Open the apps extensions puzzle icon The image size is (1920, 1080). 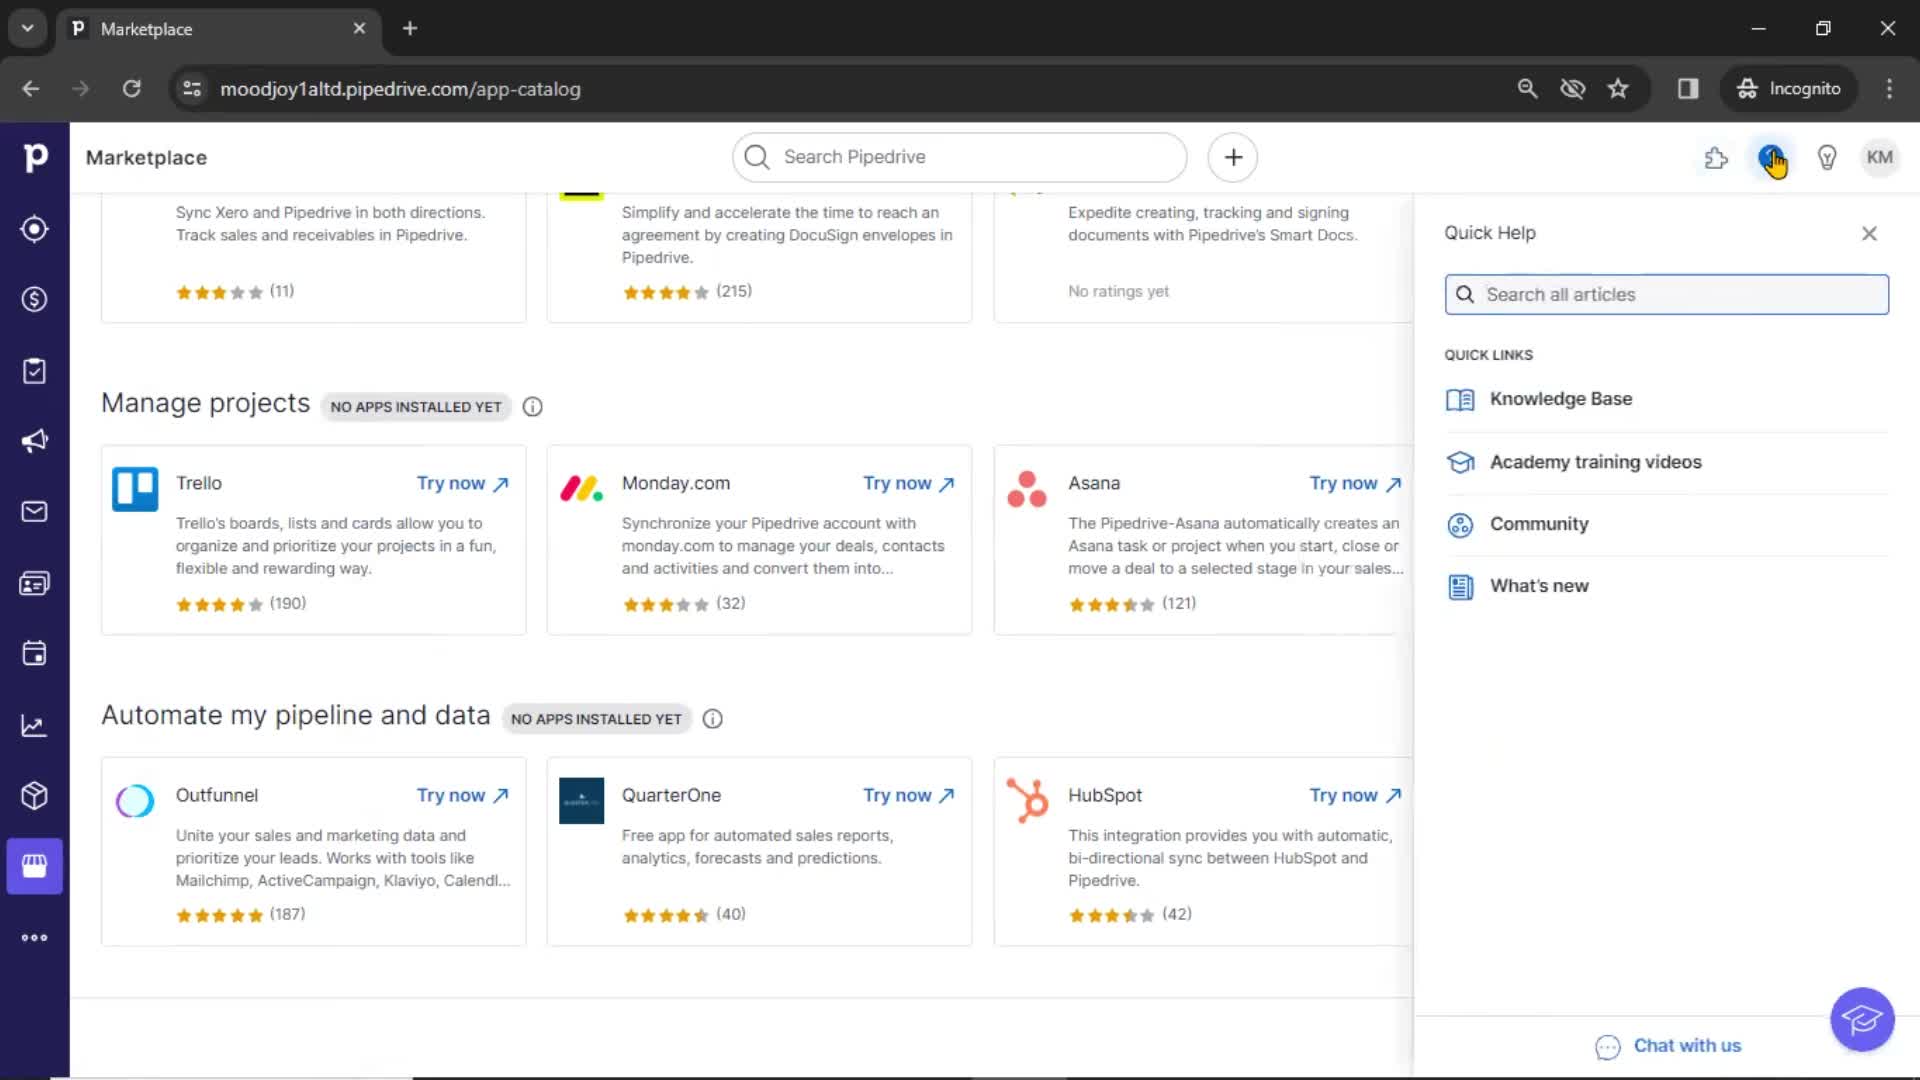[x=1716, y=158]
